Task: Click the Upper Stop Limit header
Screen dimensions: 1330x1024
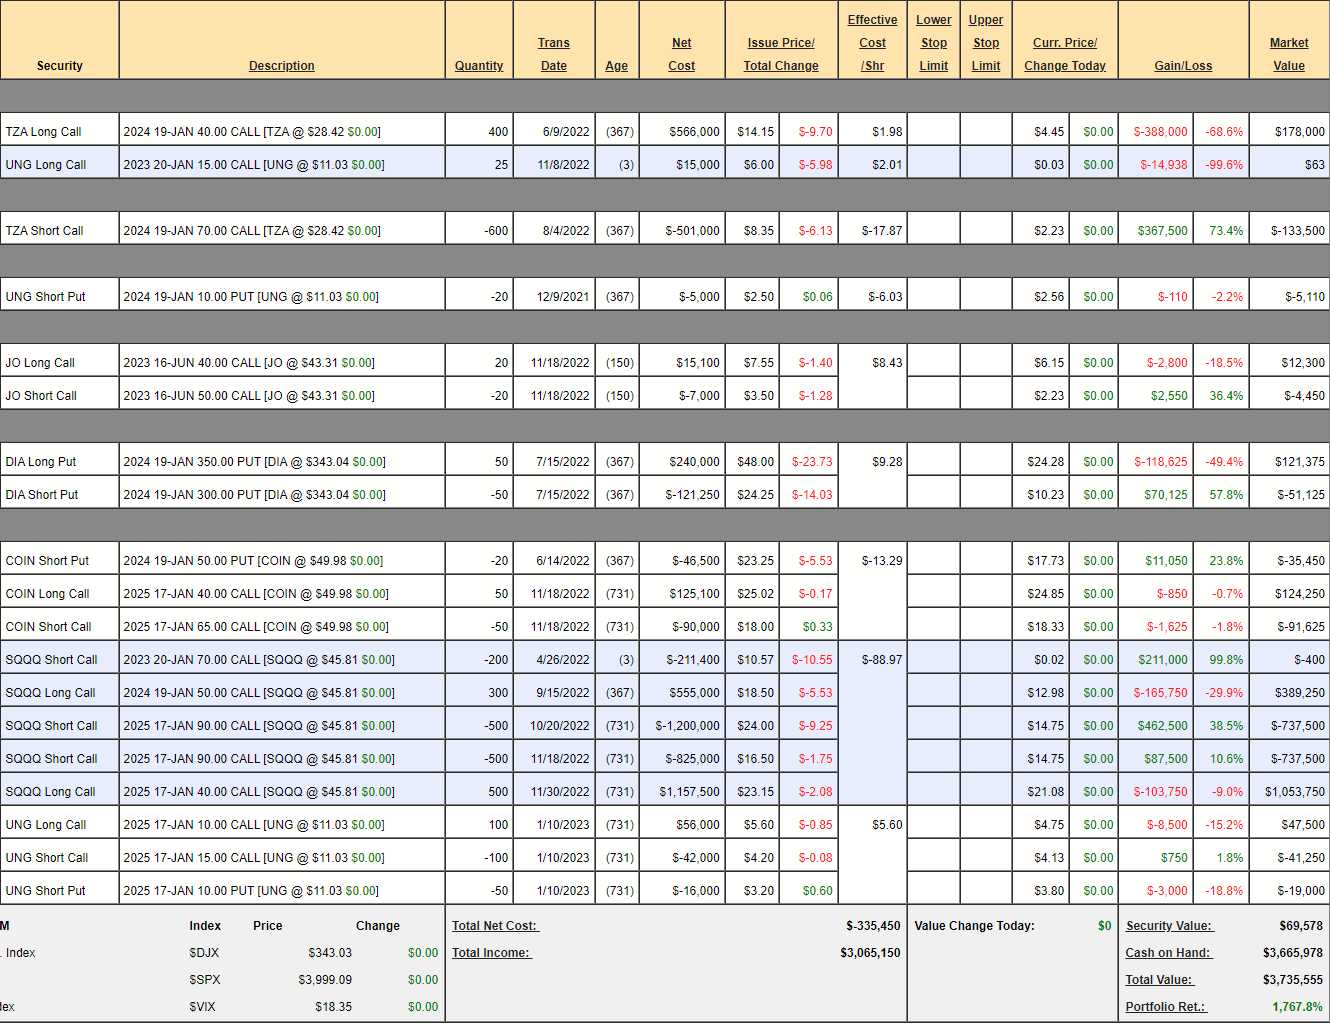Action: 985,43
